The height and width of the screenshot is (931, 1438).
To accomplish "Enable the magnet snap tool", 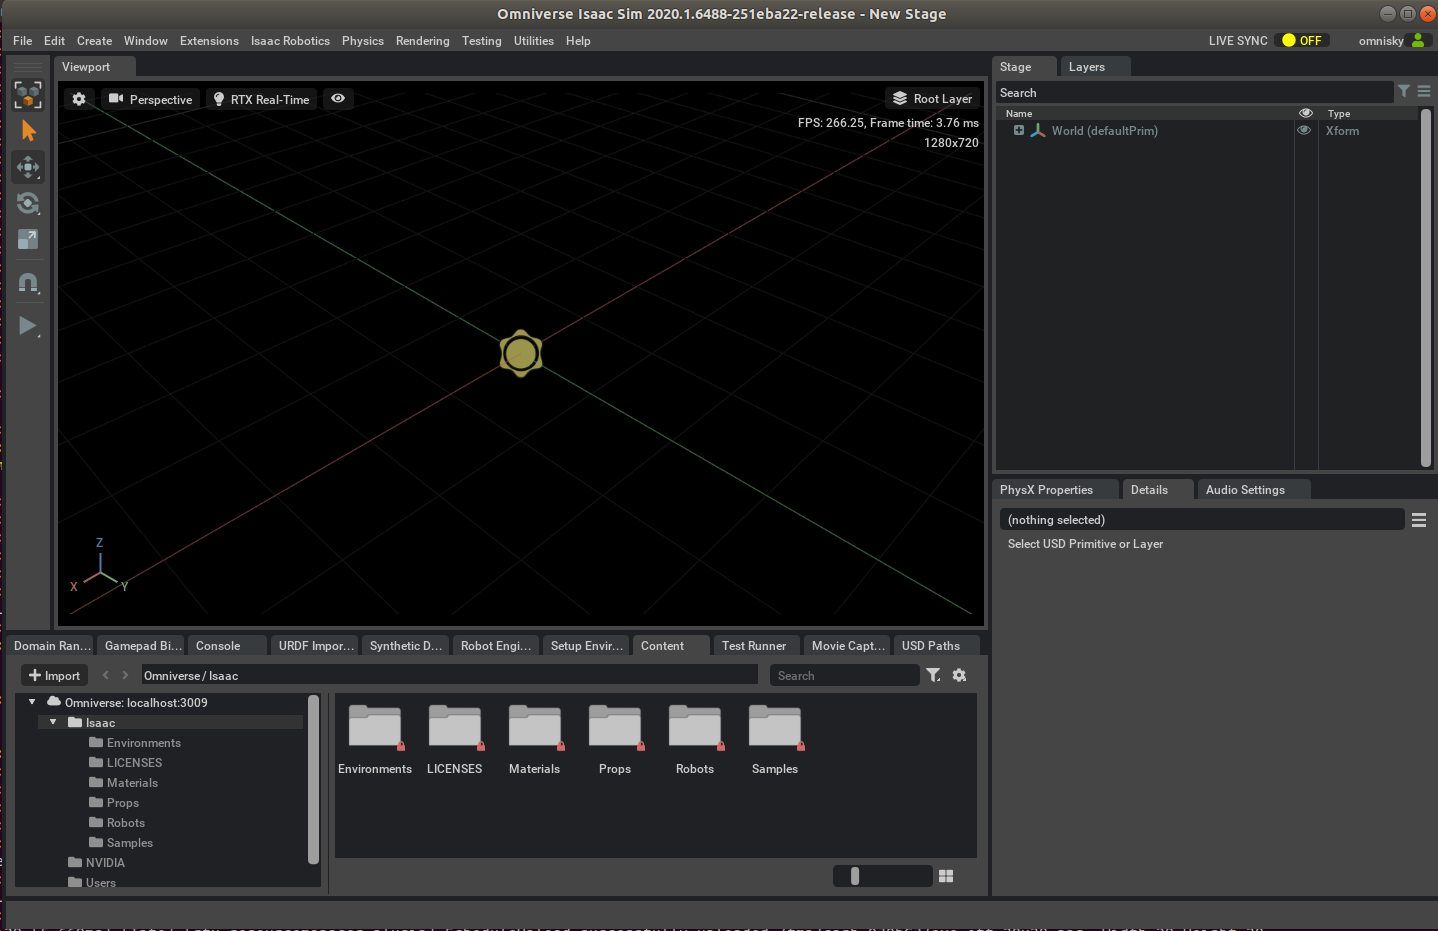I will tap(28, 283).
